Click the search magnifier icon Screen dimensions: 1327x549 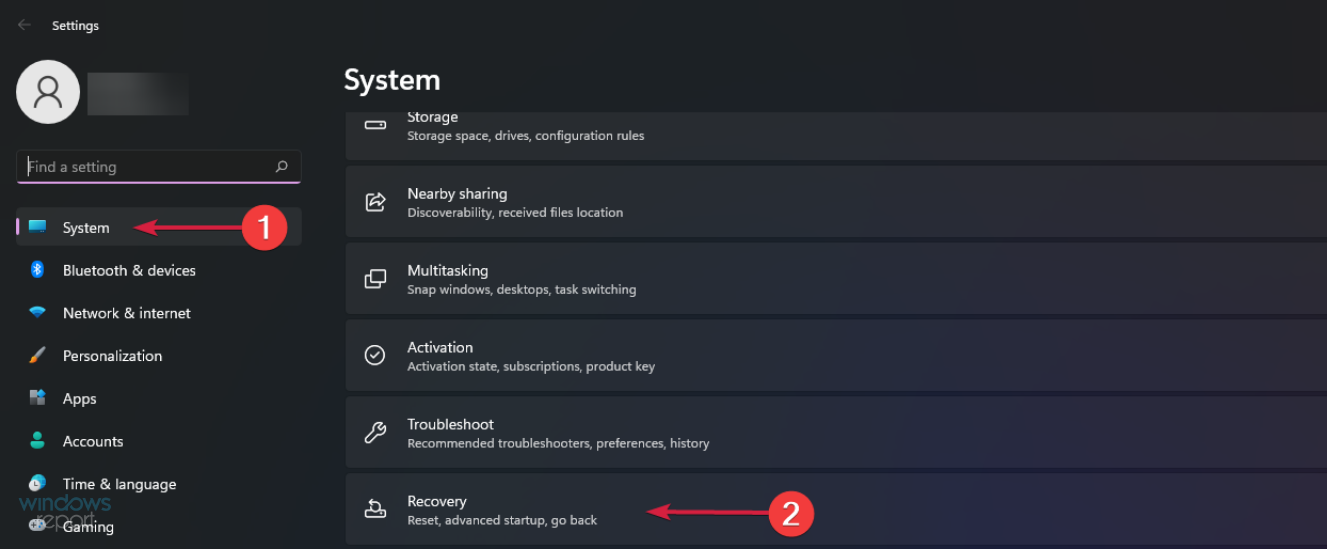[282, 167]
